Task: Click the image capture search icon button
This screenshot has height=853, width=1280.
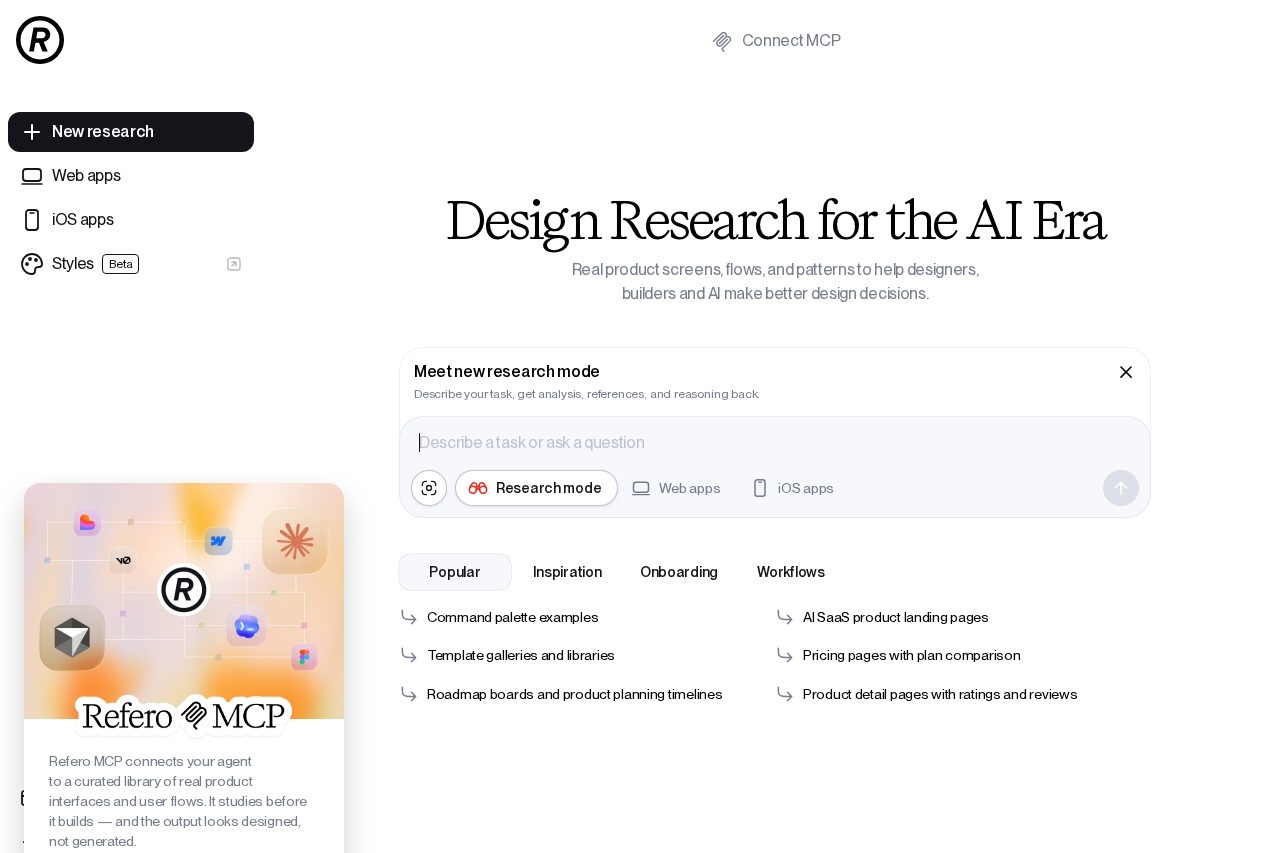Action: tap(429, 488)
